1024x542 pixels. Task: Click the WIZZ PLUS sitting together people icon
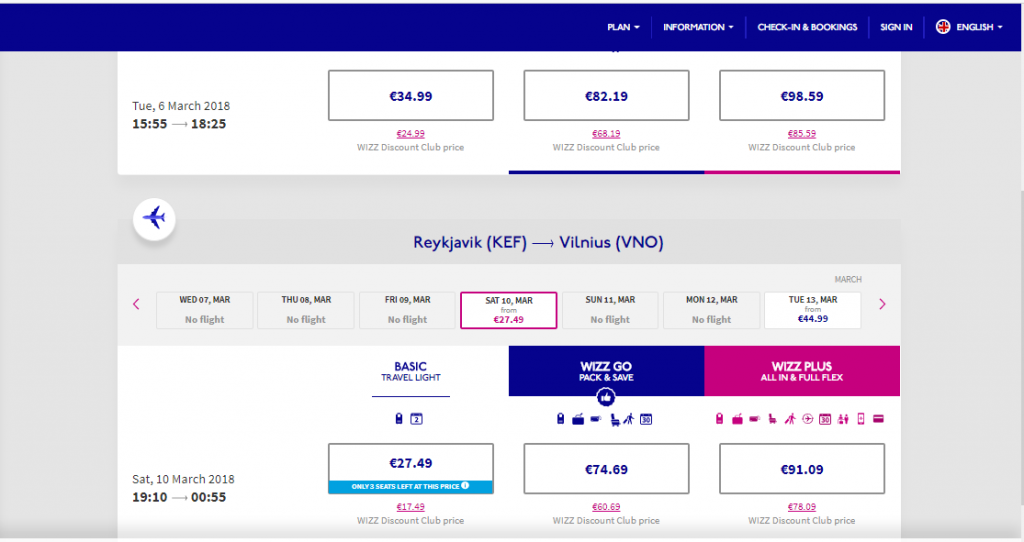coord(843,419)
